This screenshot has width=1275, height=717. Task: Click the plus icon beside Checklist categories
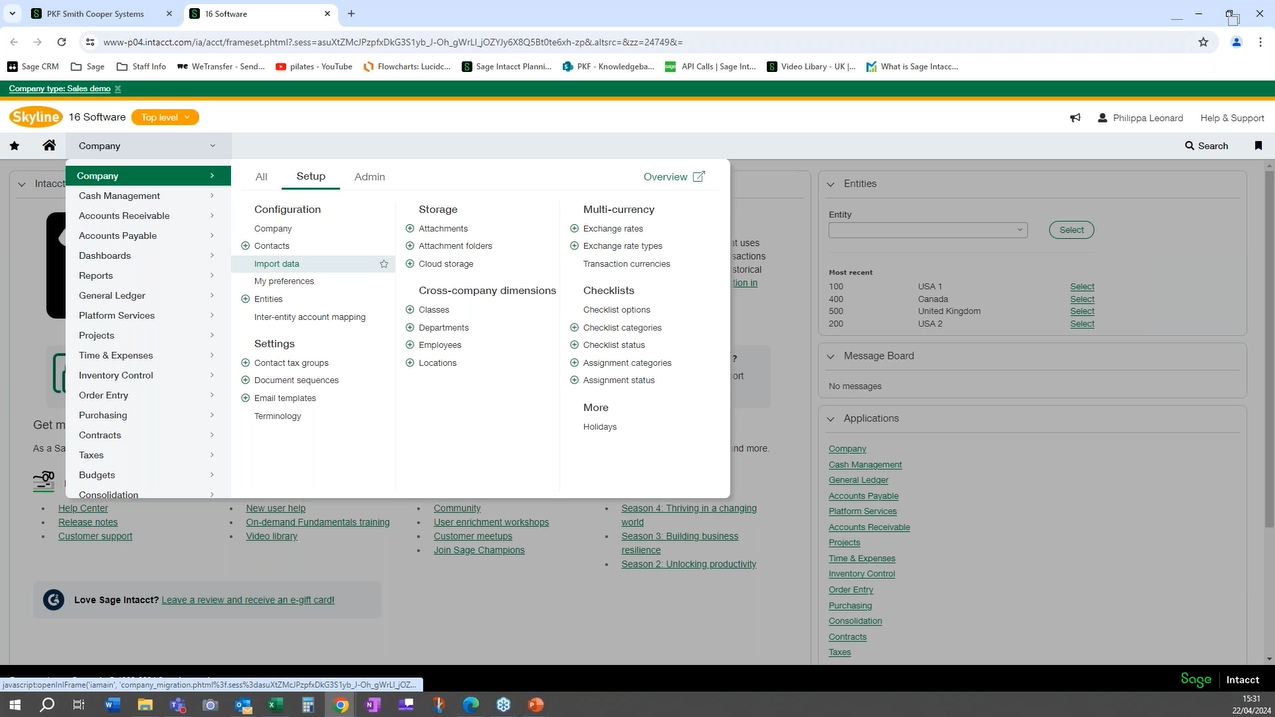[574, 328]
